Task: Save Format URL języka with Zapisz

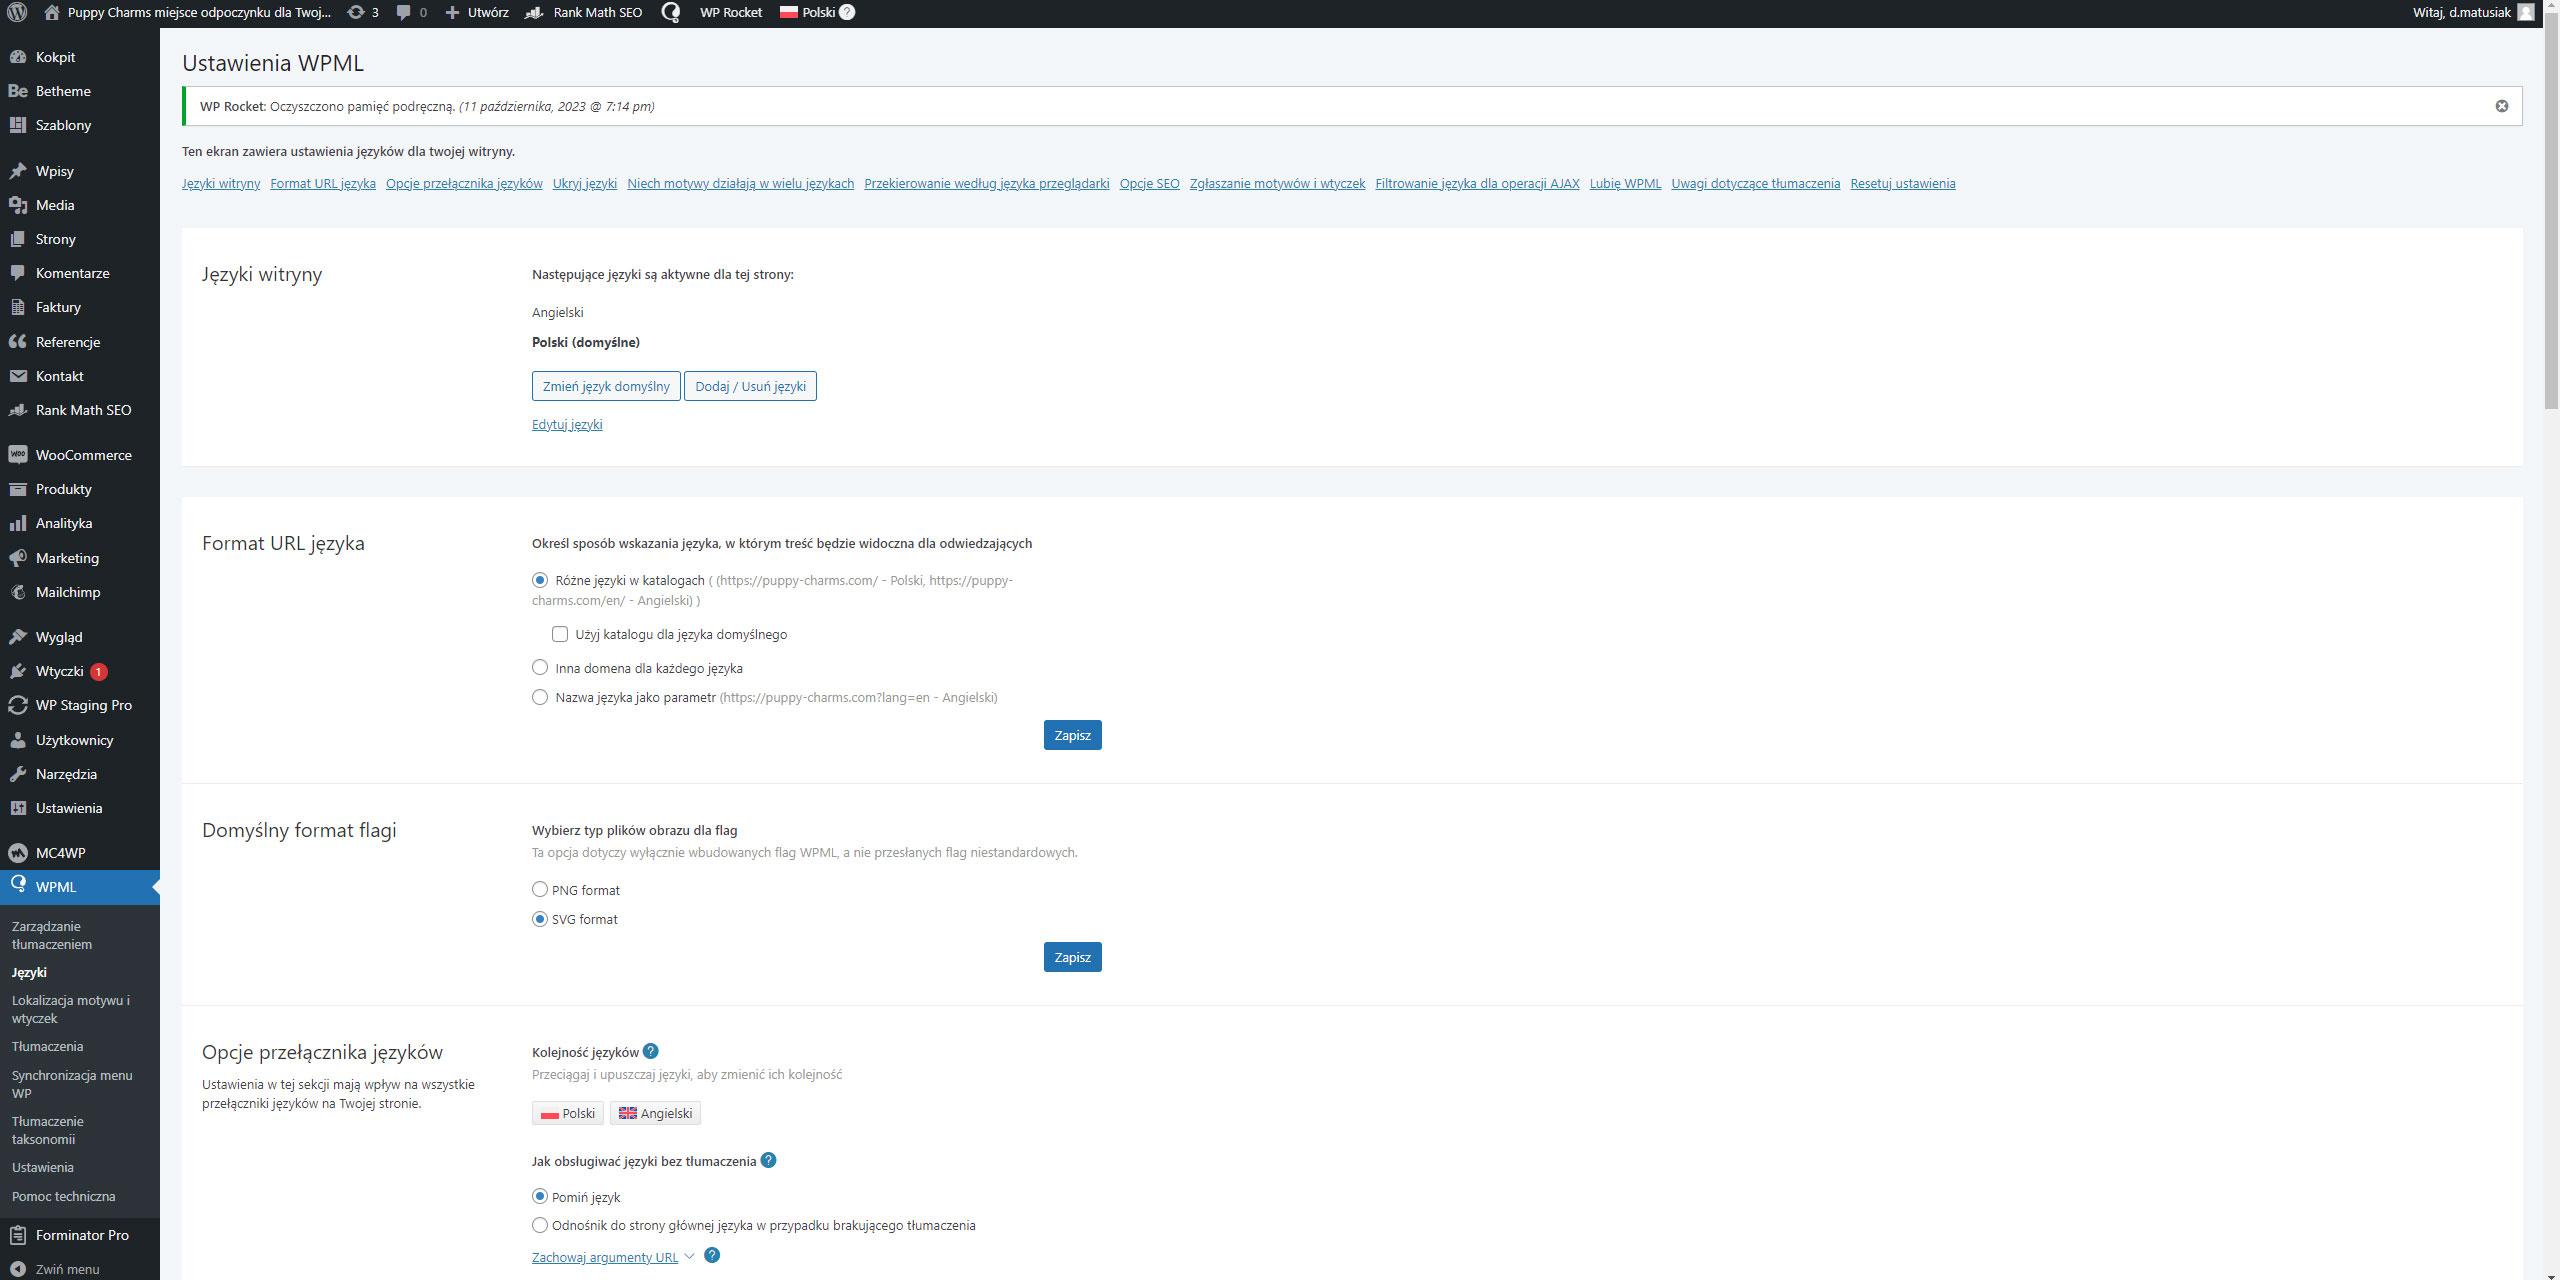Action: [1072, 735]
